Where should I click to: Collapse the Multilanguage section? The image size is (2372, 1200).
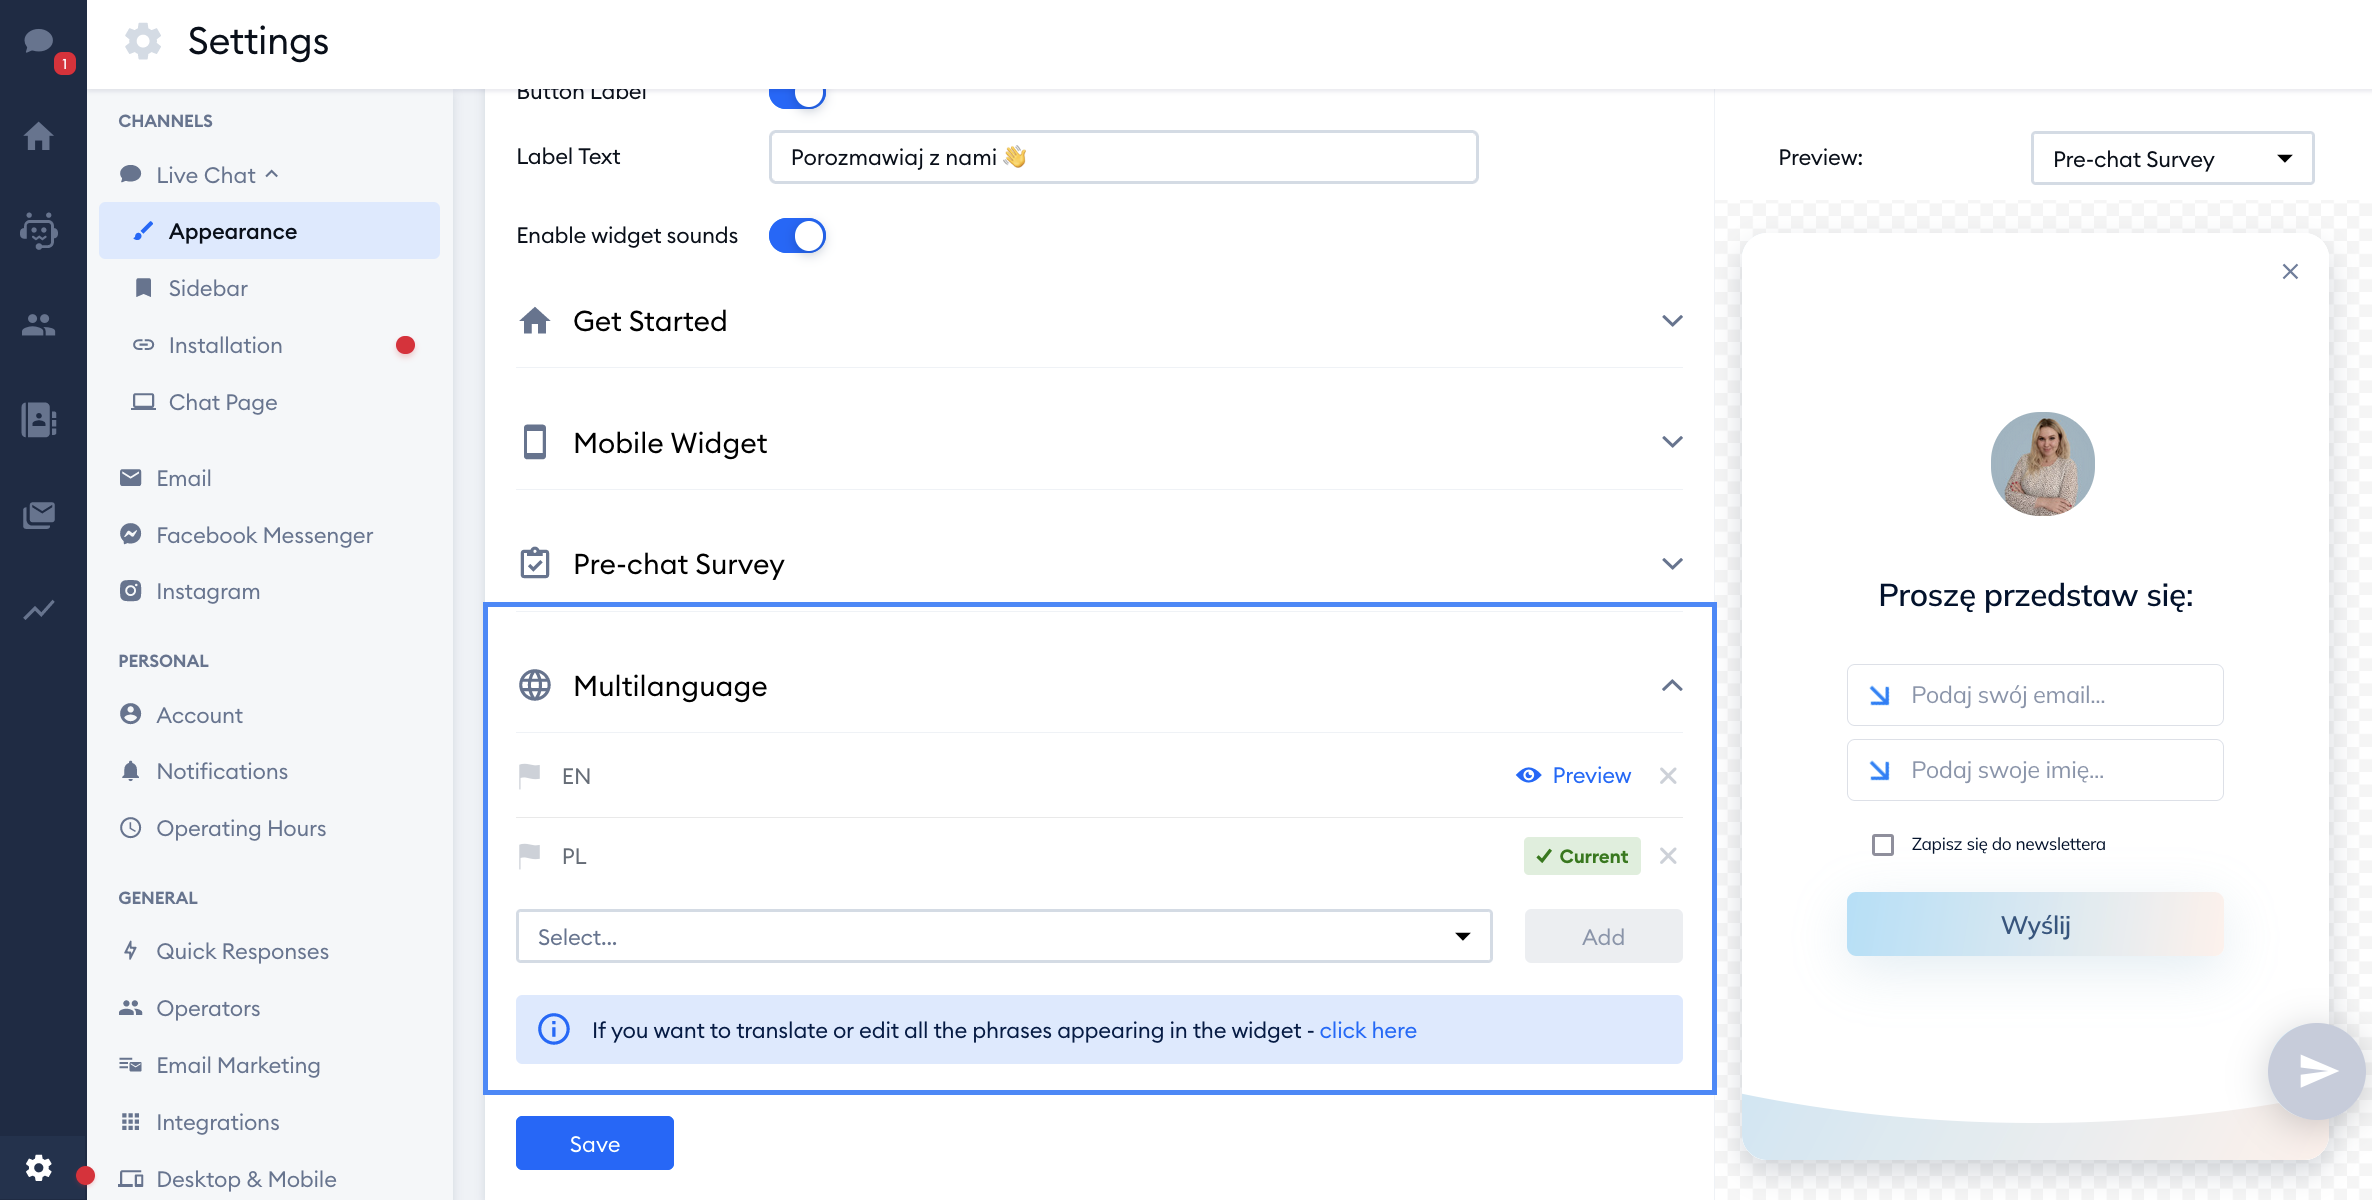coord(1672,686)
